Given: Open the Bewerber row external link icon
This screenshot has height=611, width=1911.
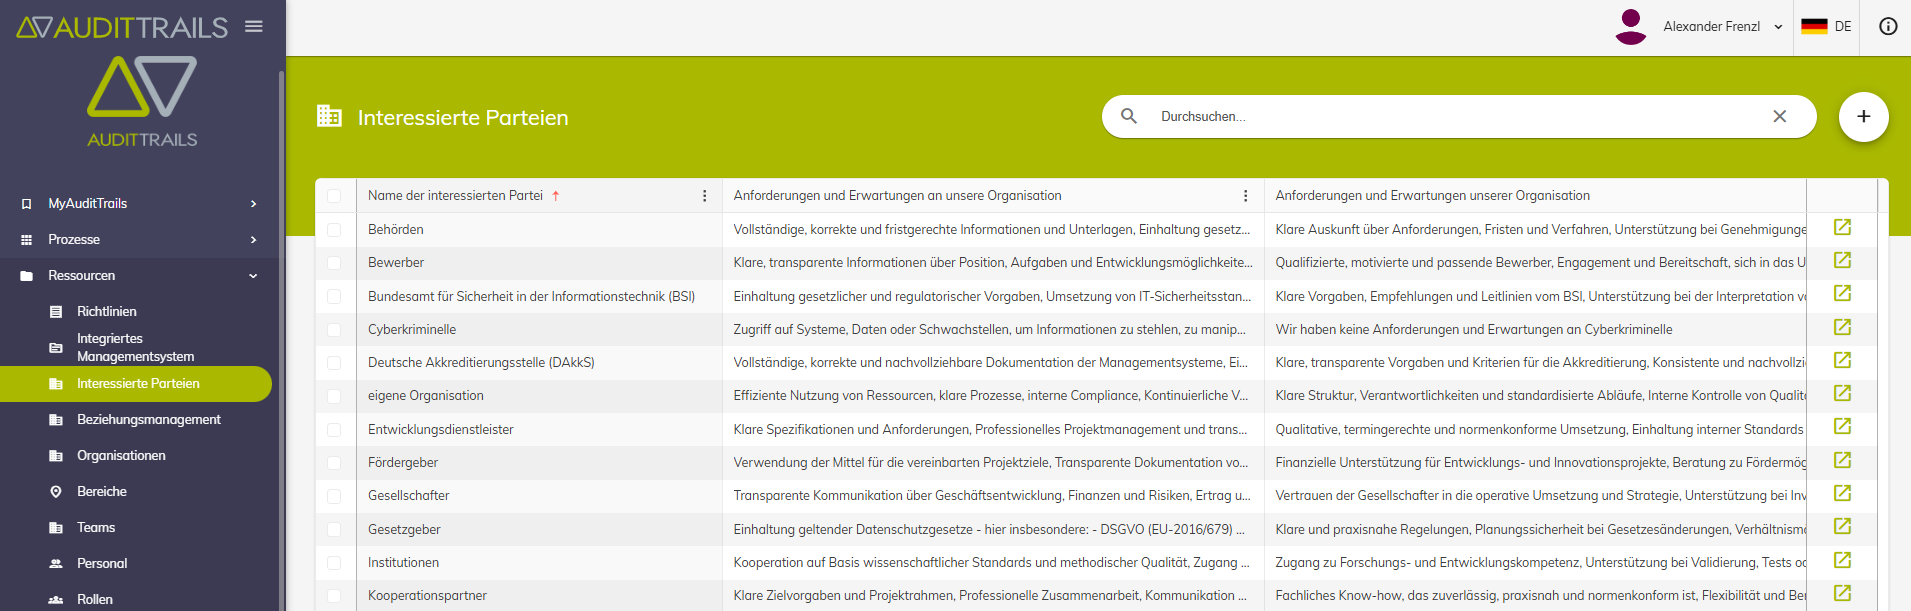Looking at the screenshot, I should (x=1842, y=261).
